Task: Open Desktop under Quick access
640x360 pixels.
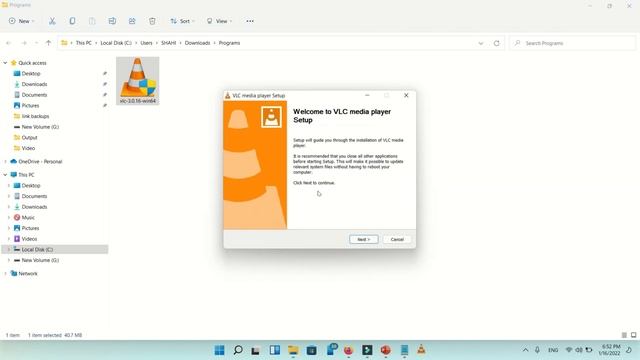Action: click(31, 73)
